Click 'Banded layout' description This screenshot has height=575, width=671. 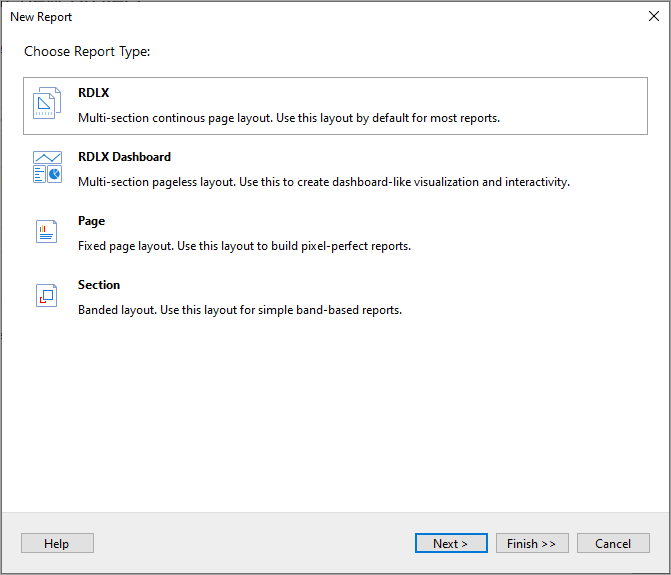(x=240, y=310)
